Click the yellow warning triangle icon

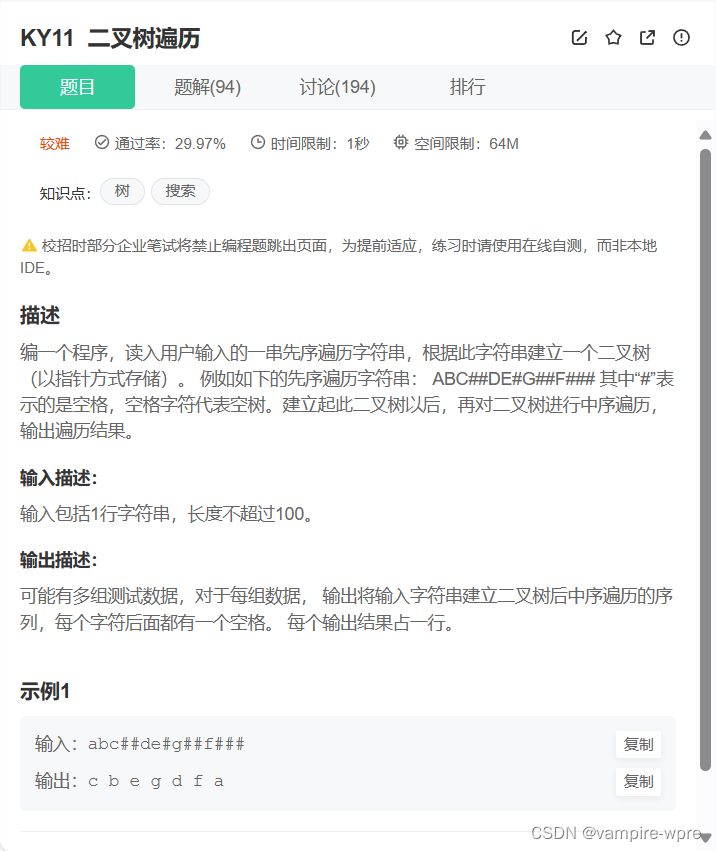click(x=29, y=246)
